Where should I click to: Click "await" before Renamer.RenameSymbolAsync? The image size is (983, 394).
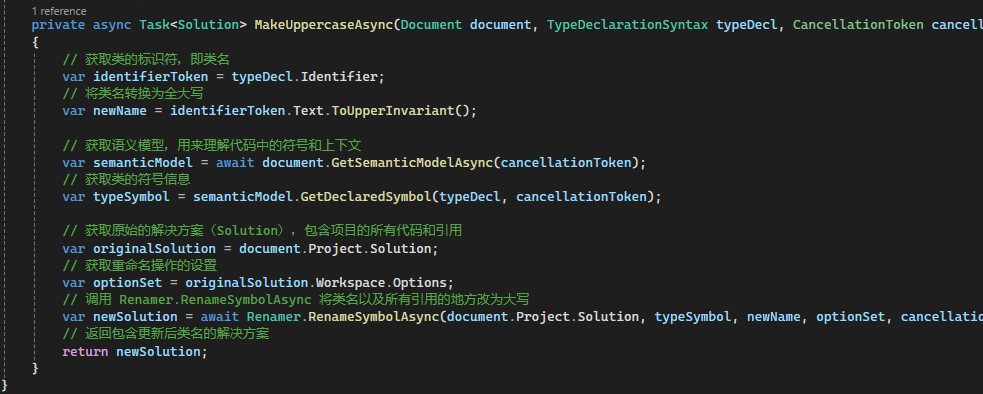[x=219, y=317]
